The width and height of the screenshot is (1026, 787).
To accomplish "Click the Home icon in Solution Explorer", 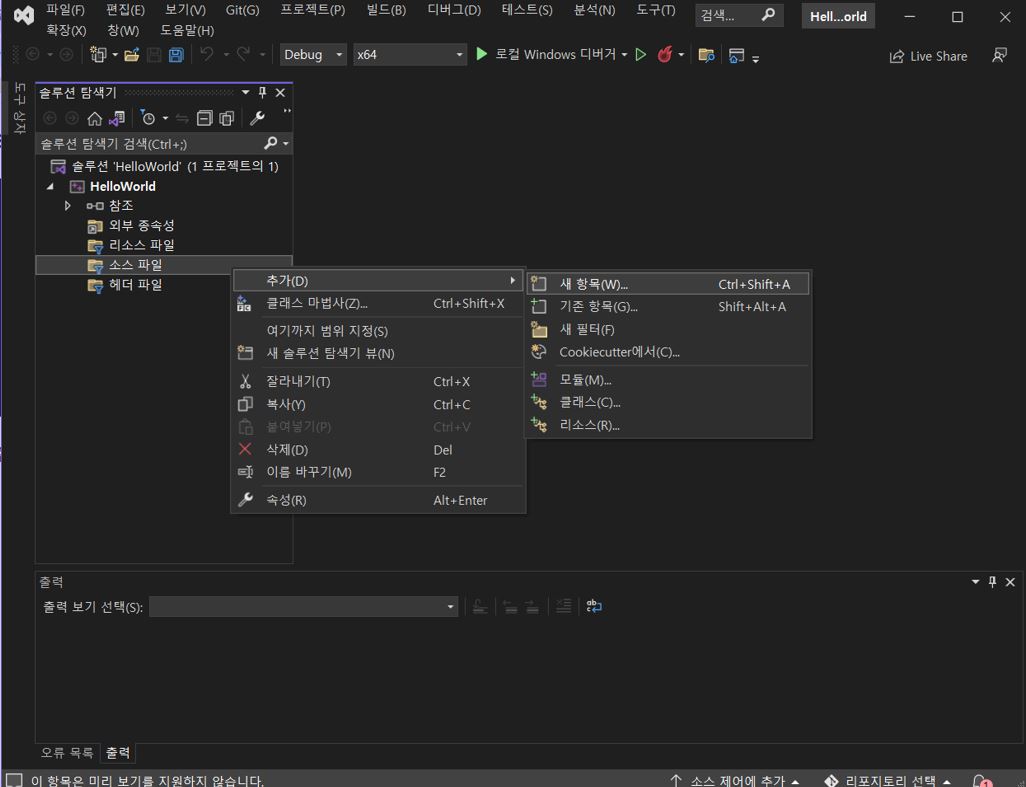I will click(95, 118).
